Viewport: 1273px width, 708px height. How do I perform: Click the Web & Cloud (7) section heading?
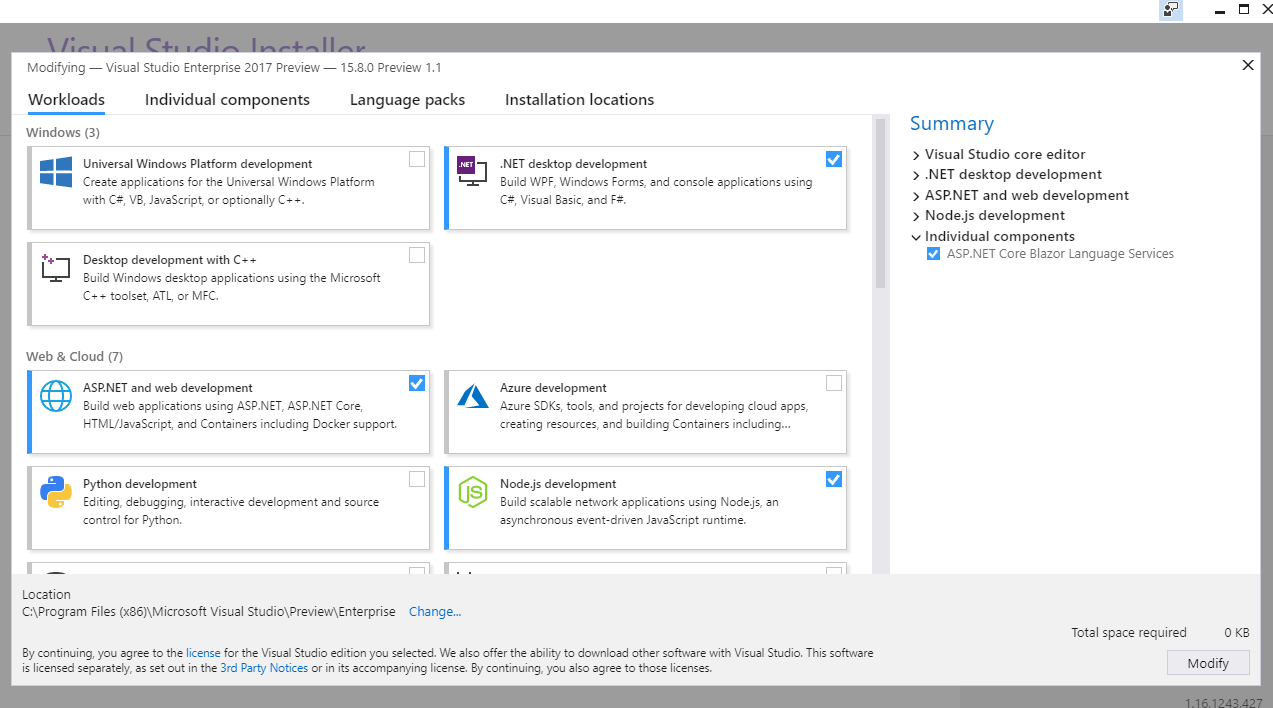[x=75, y=356]
